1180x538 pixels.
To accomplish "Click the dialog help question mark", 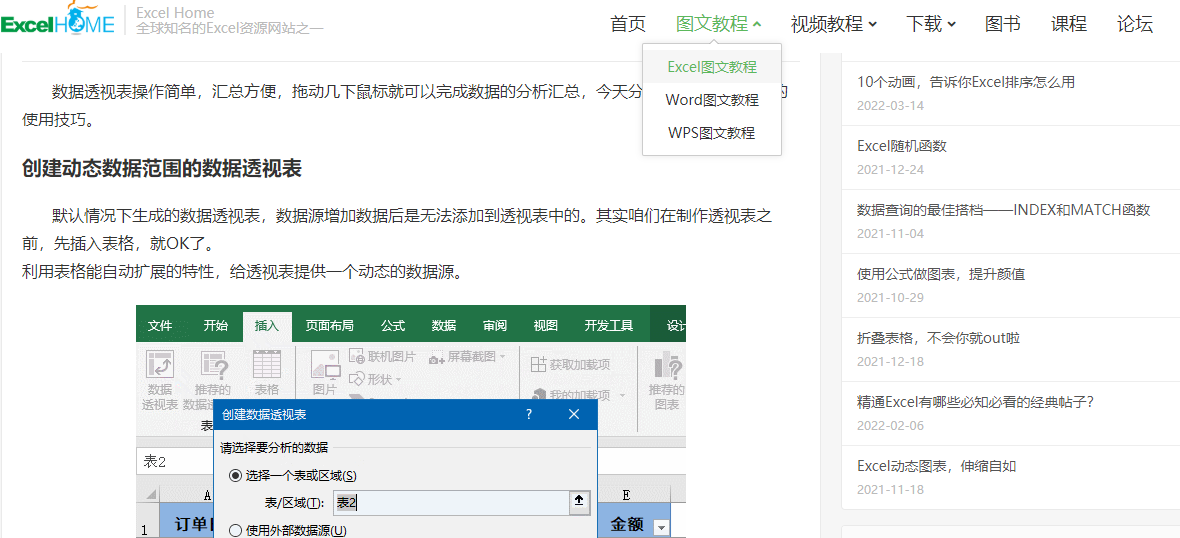I will tap(529, 415).
